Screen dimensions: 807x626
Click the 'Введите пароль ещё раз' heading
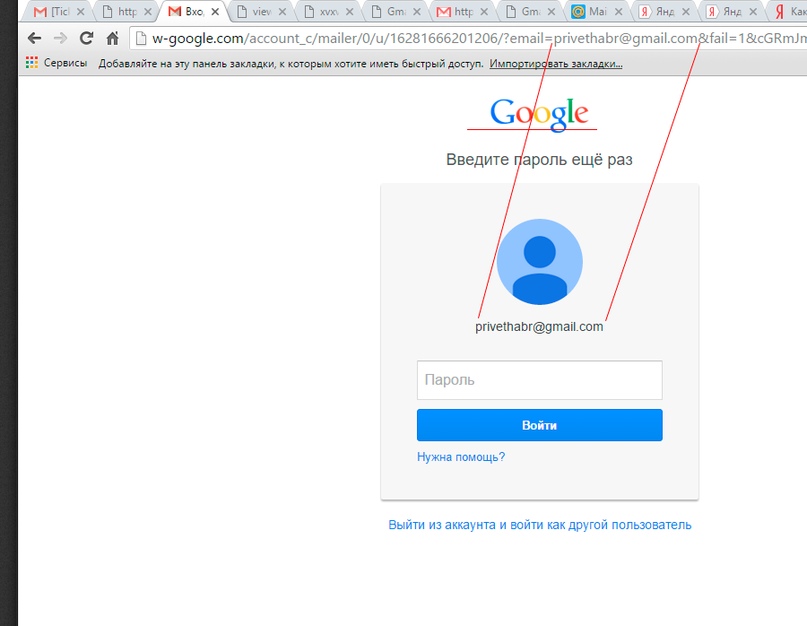pos(539,160)
